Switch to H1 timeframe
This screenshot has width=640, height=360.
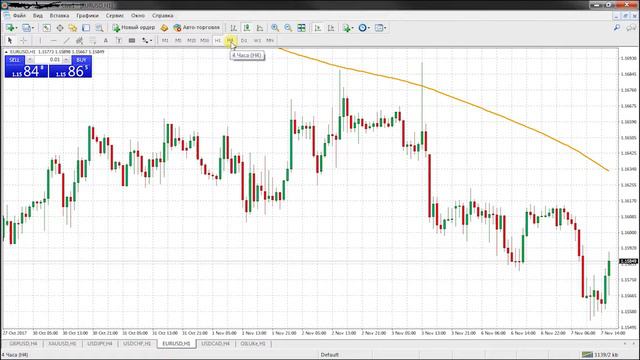pos(218,40)
